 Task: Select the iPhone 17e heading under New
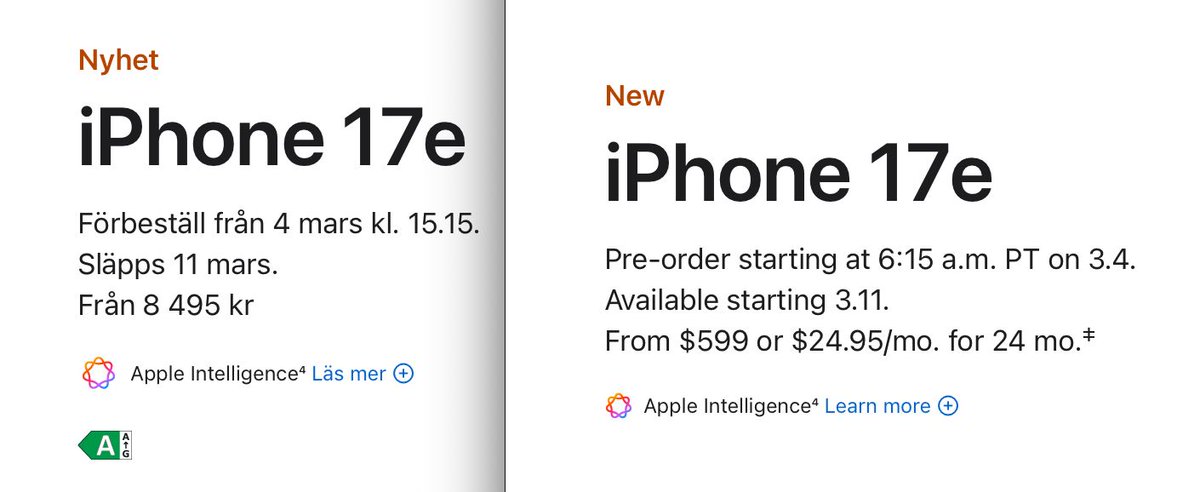798,176
